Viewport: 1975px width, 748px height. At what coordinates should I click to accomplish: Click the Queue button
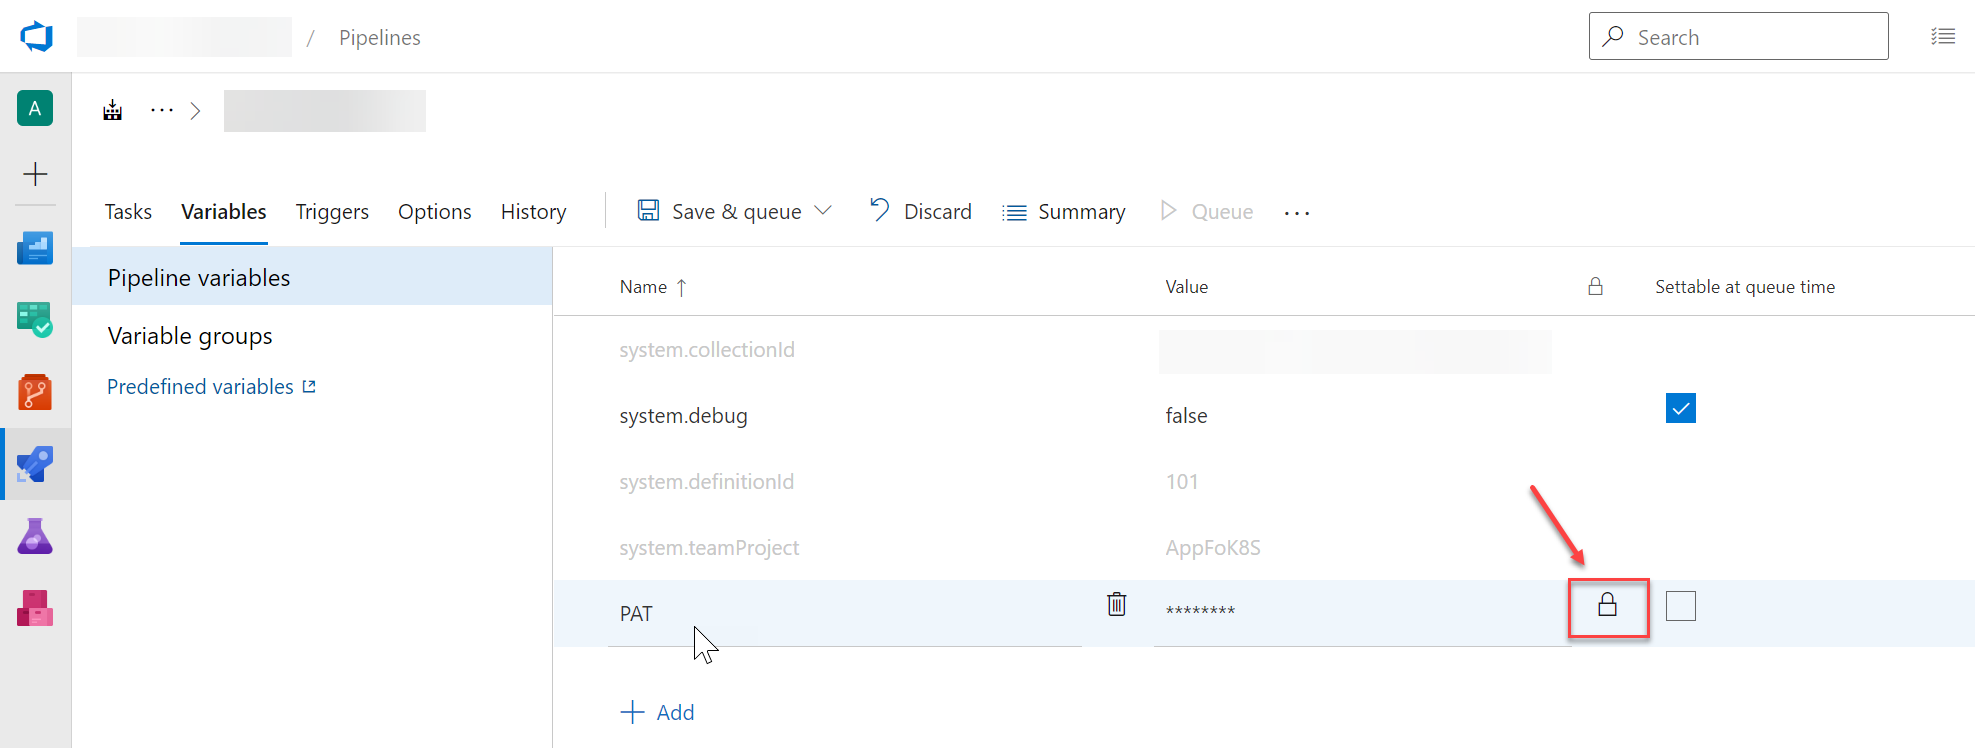(x=1206, y=211)
